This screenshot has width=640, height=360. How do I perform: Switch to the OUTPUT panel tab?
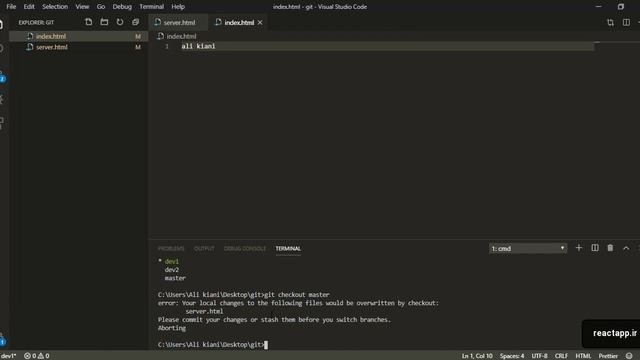pos(204,248)
